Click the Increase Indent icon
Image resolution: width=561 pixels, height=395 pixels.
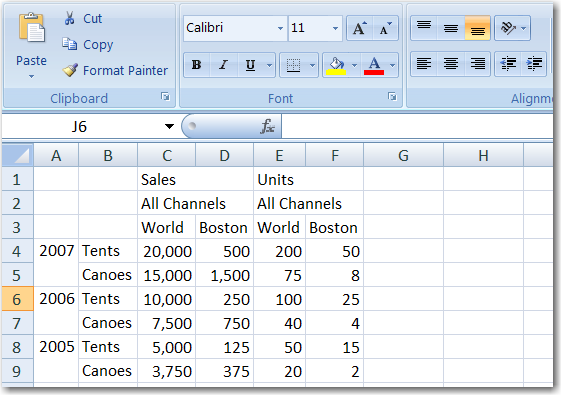point(534,64)
